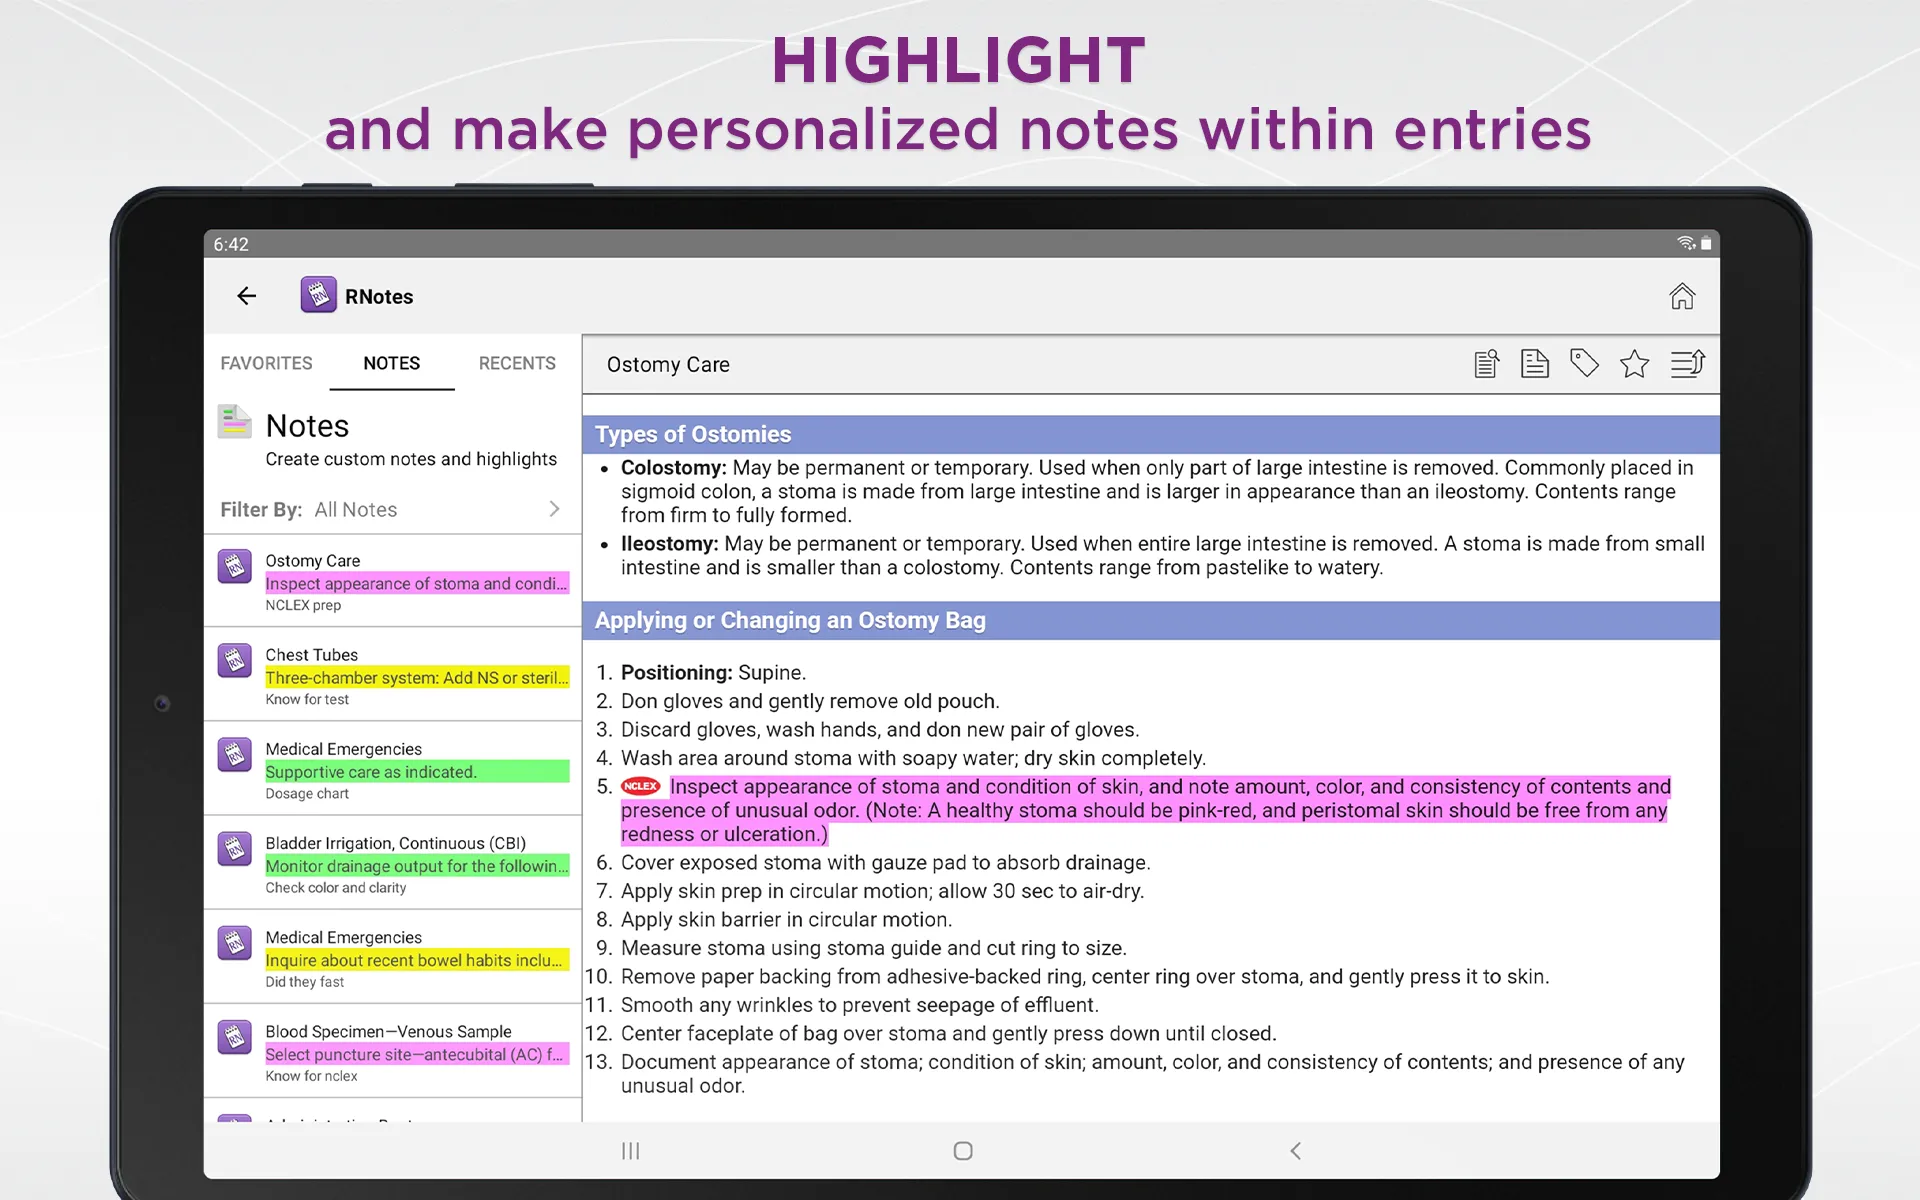Click pink highlight 'Inspect appearance of stoma and condi...'

[417, 583]
